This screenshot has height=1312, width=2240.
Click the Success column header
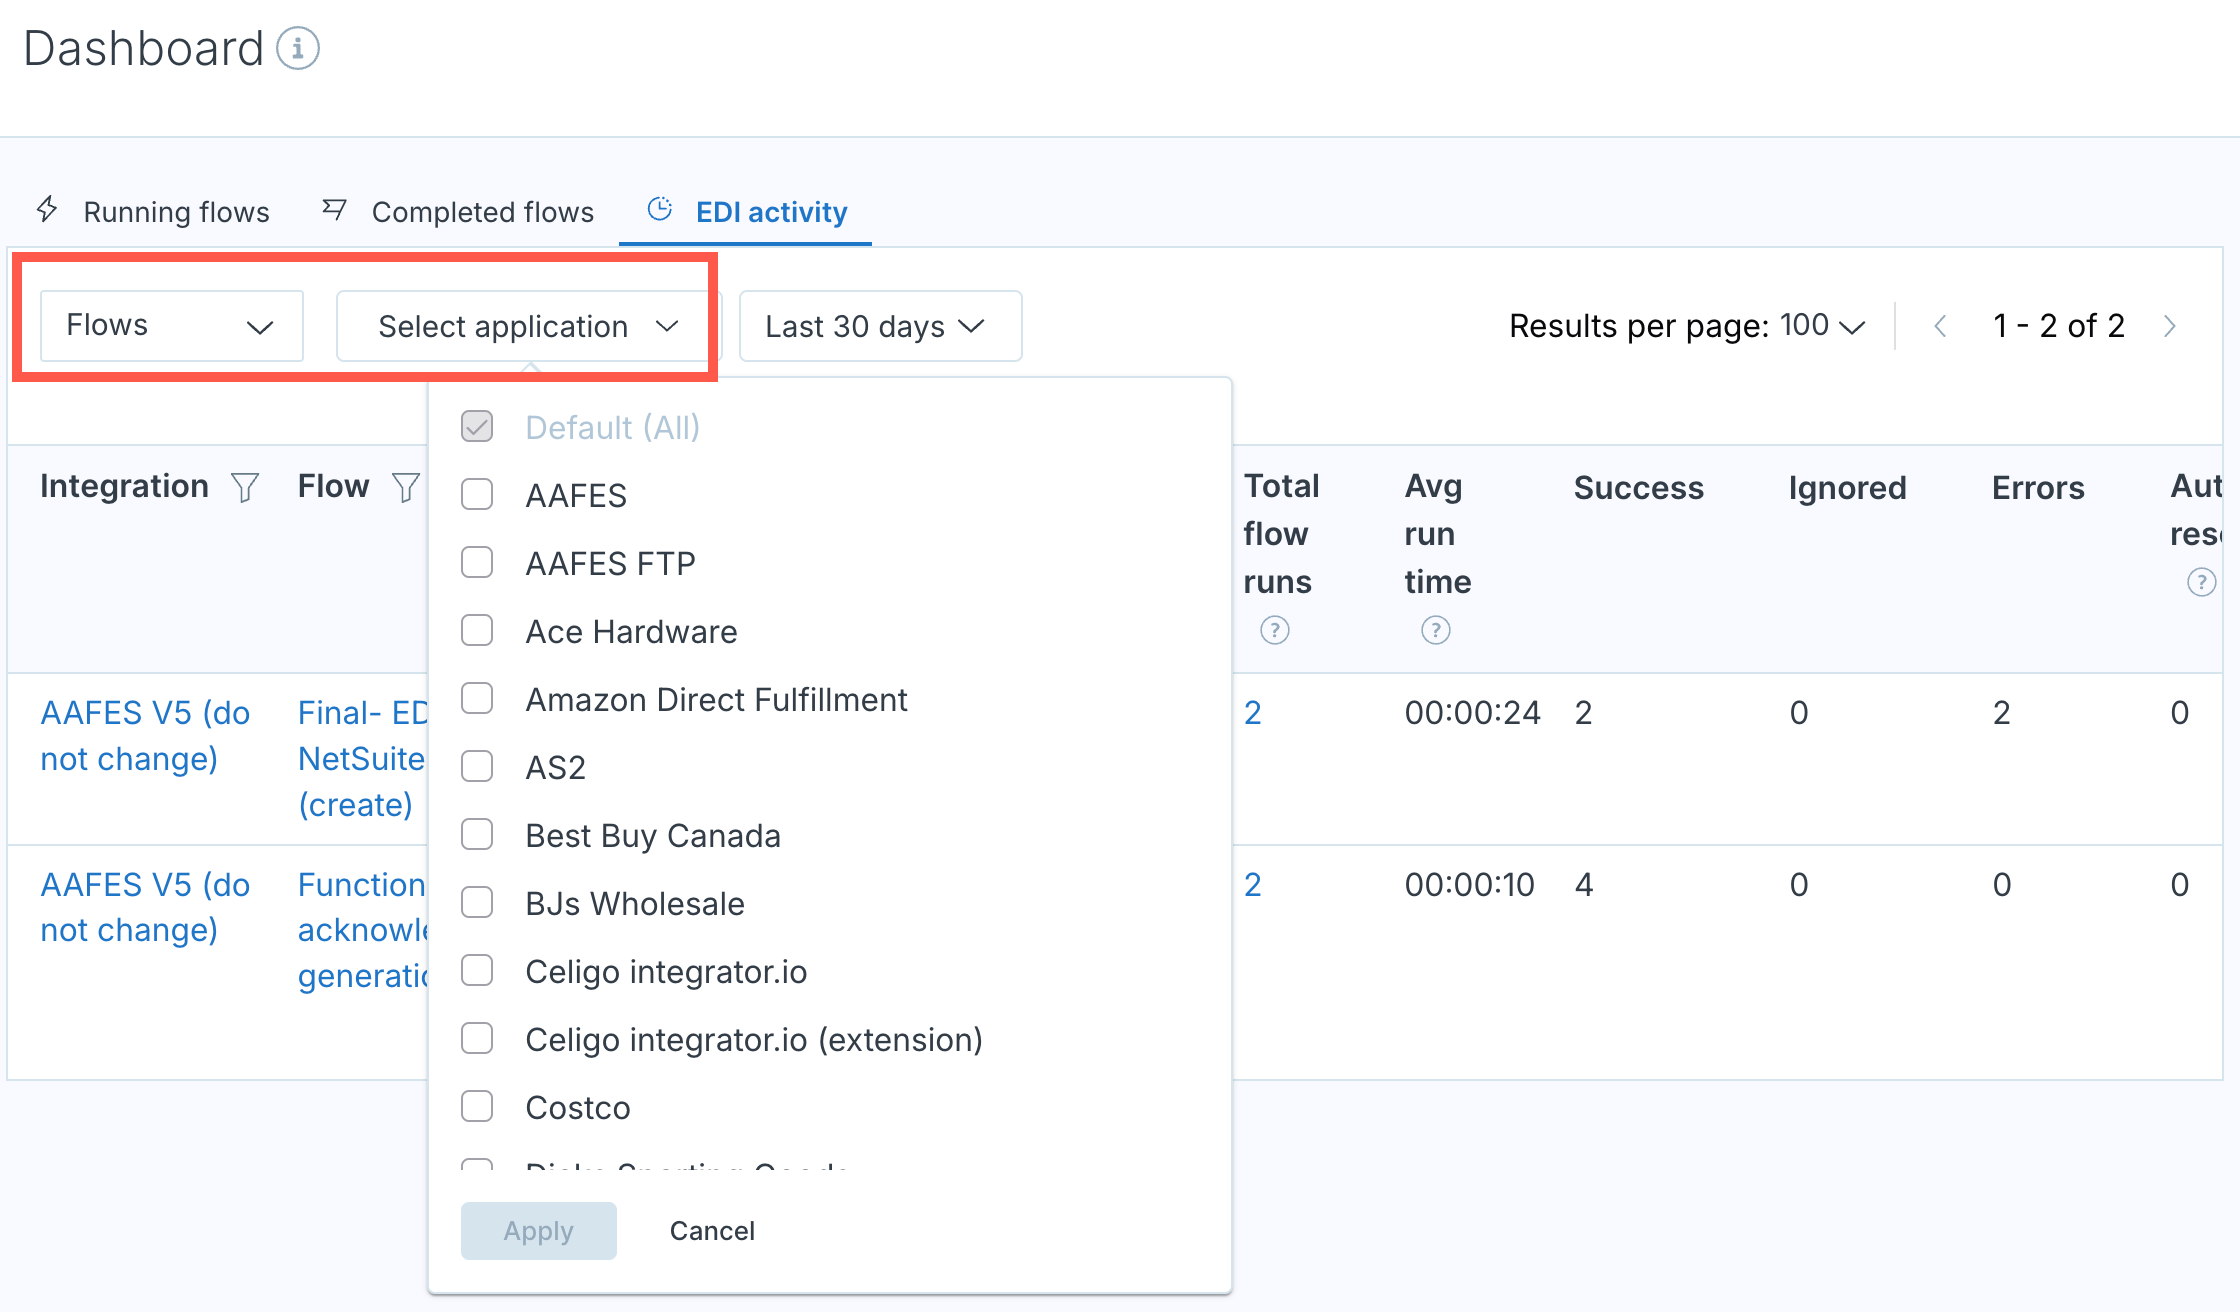click(x=1638, y=487)
